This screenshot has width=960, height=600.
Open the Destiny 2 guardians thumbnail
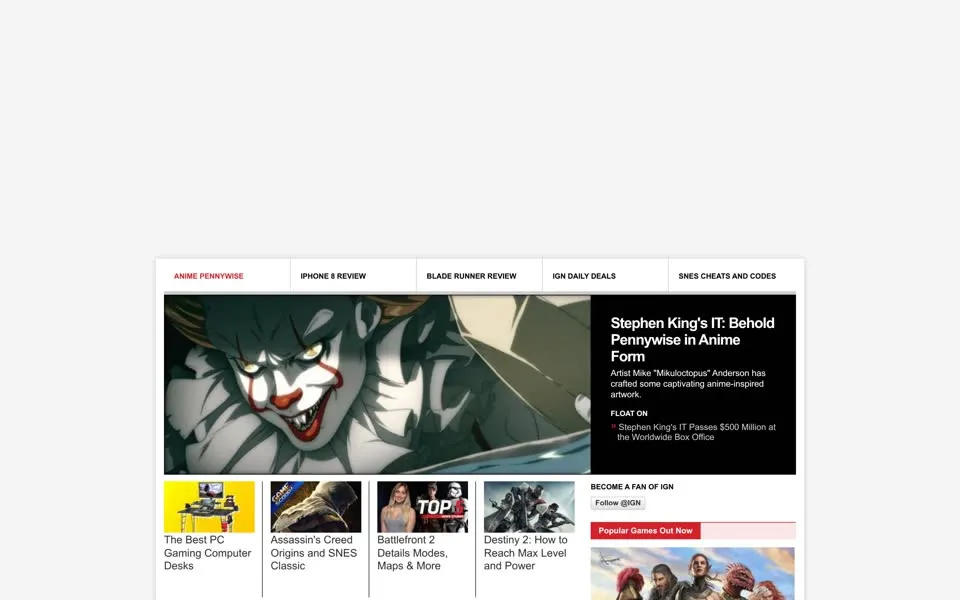tap(529, 507)
